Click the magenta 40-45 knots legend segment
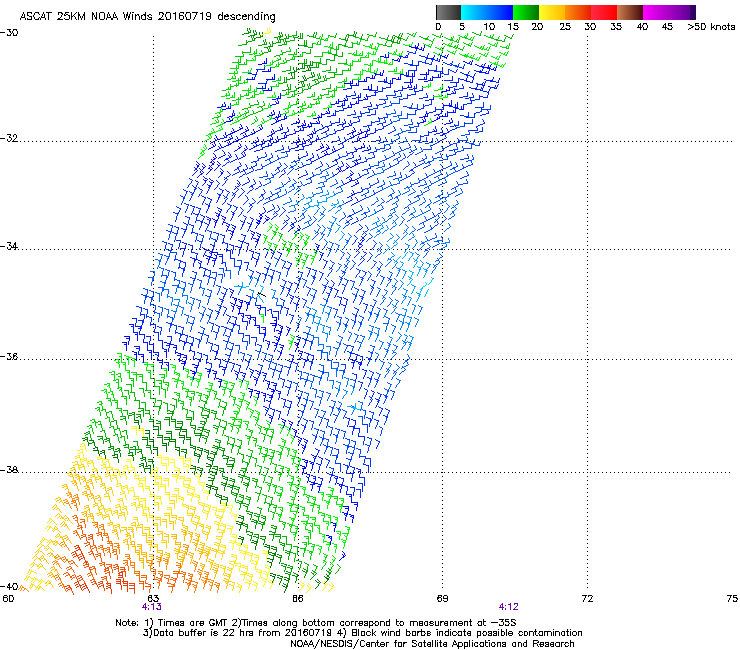This screenshot has height=650, width=740. pos(656,12)
